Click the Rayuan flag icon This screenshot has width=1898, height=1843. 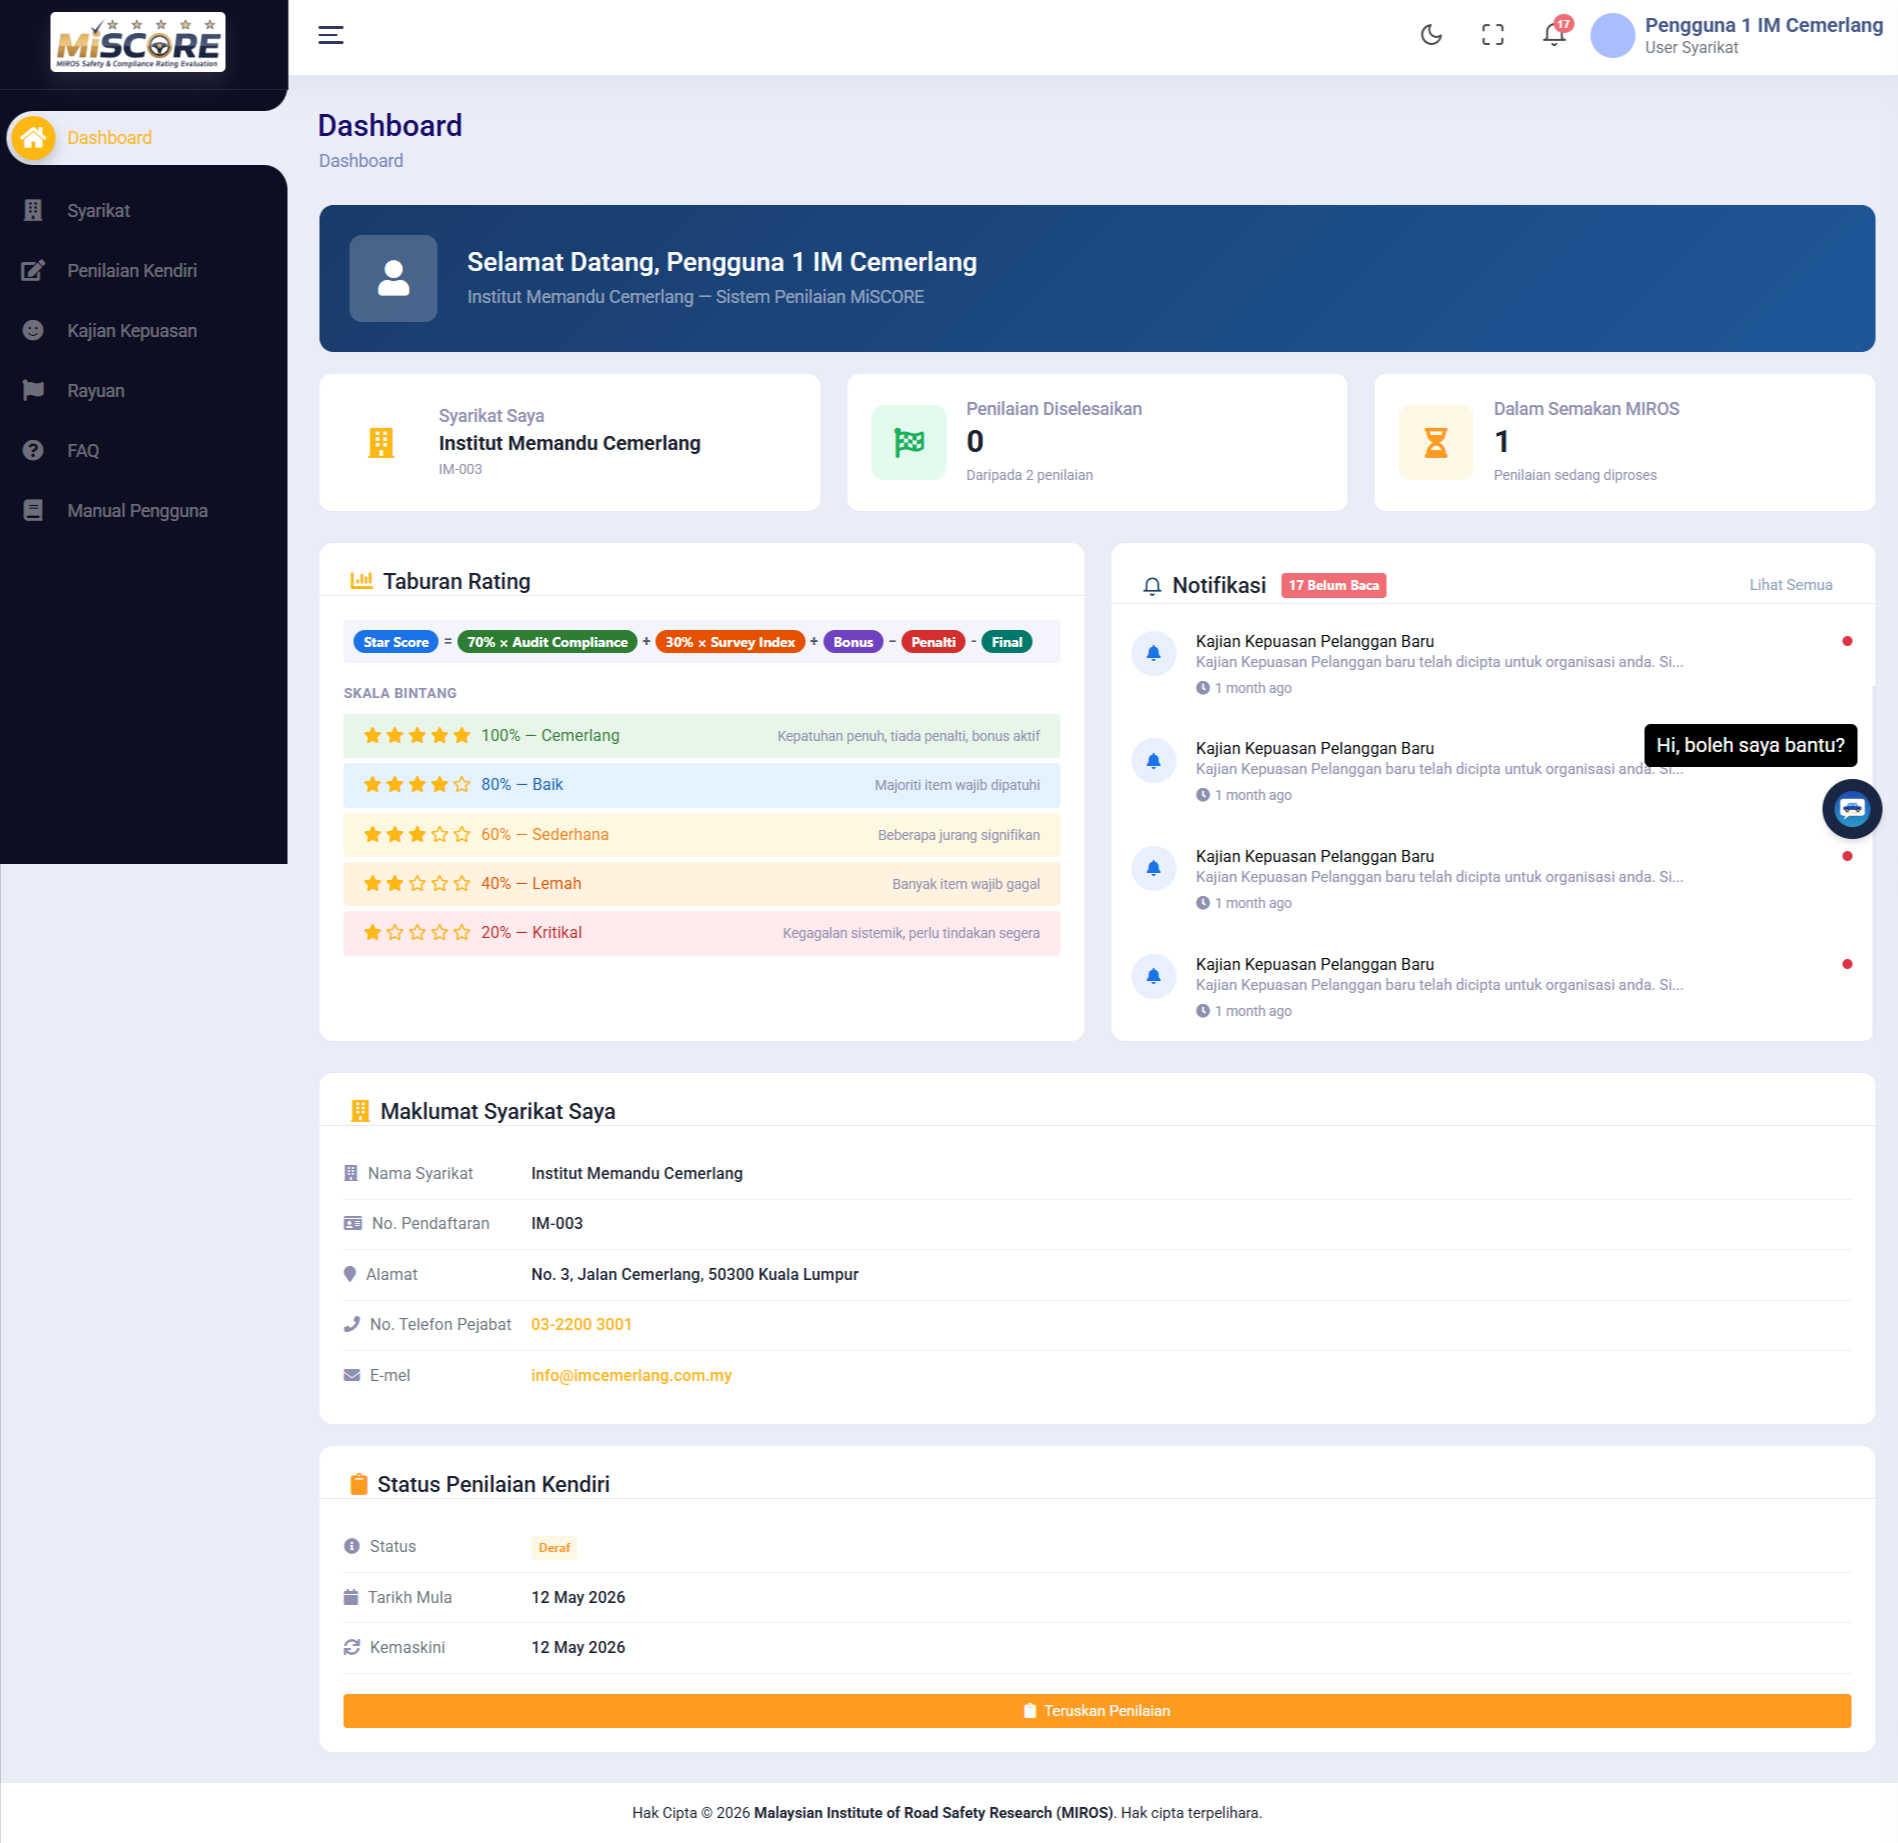click(x=33, y=390)
